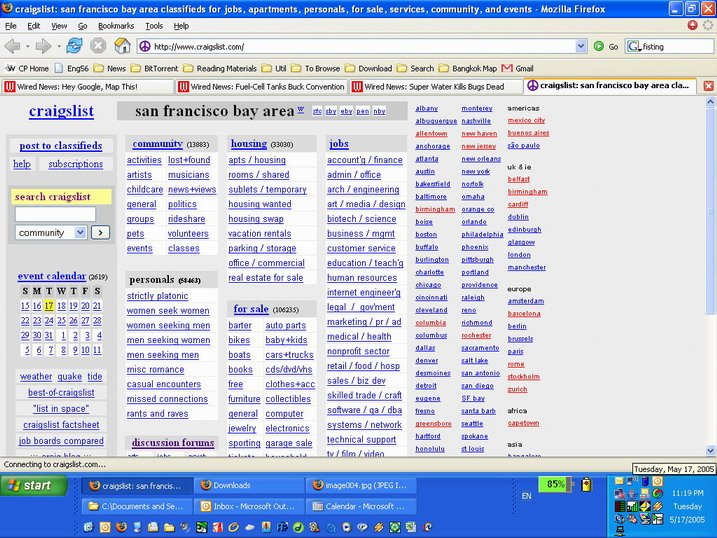Open the back button history dropdown arrow

(27, 46)
